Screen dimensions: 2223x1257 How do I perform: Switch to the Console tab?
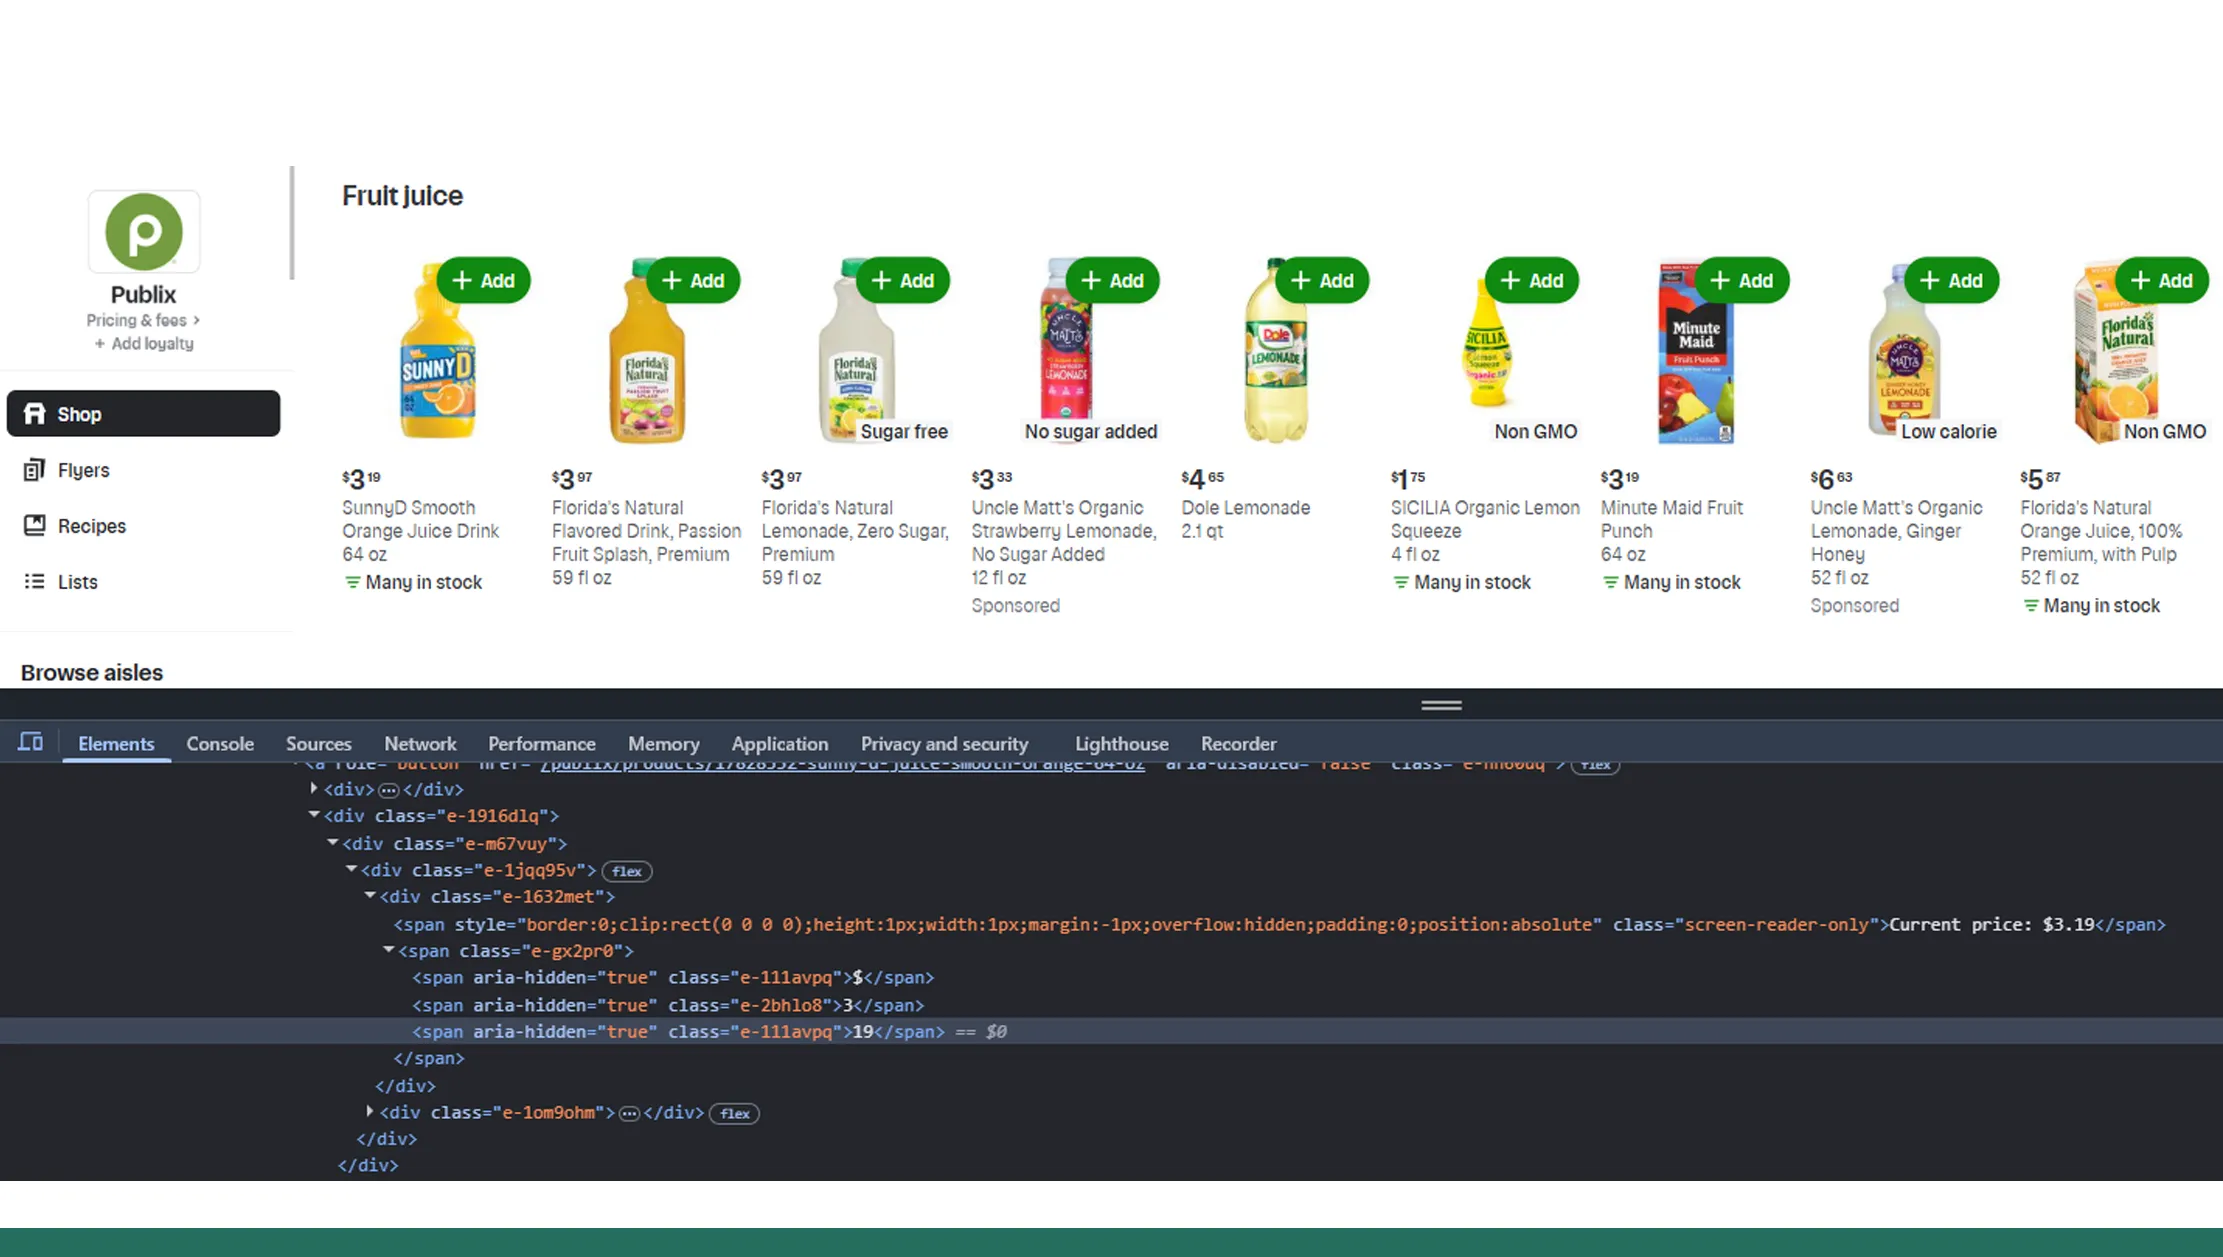click(220, 743)
